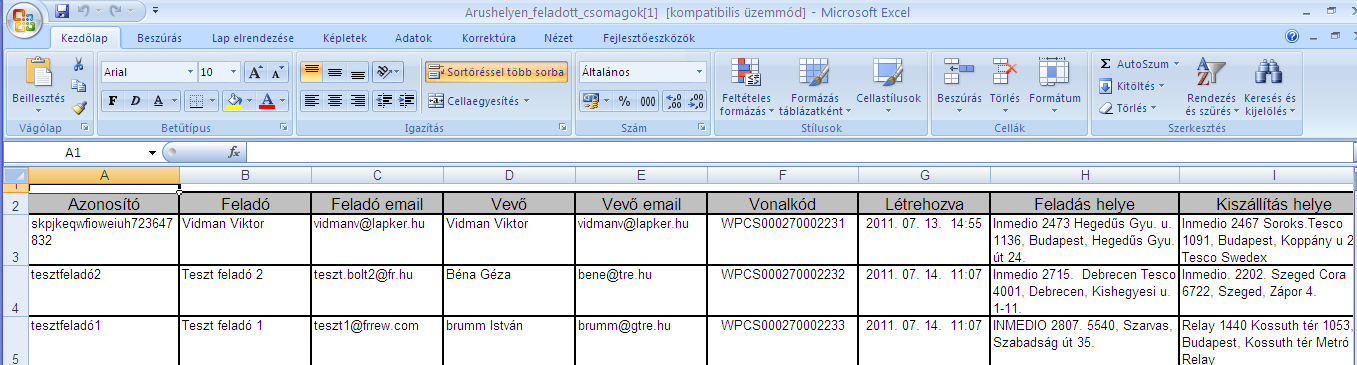Apply percent style format
Screen dimensions: 1357x365
tap(625, 101)
